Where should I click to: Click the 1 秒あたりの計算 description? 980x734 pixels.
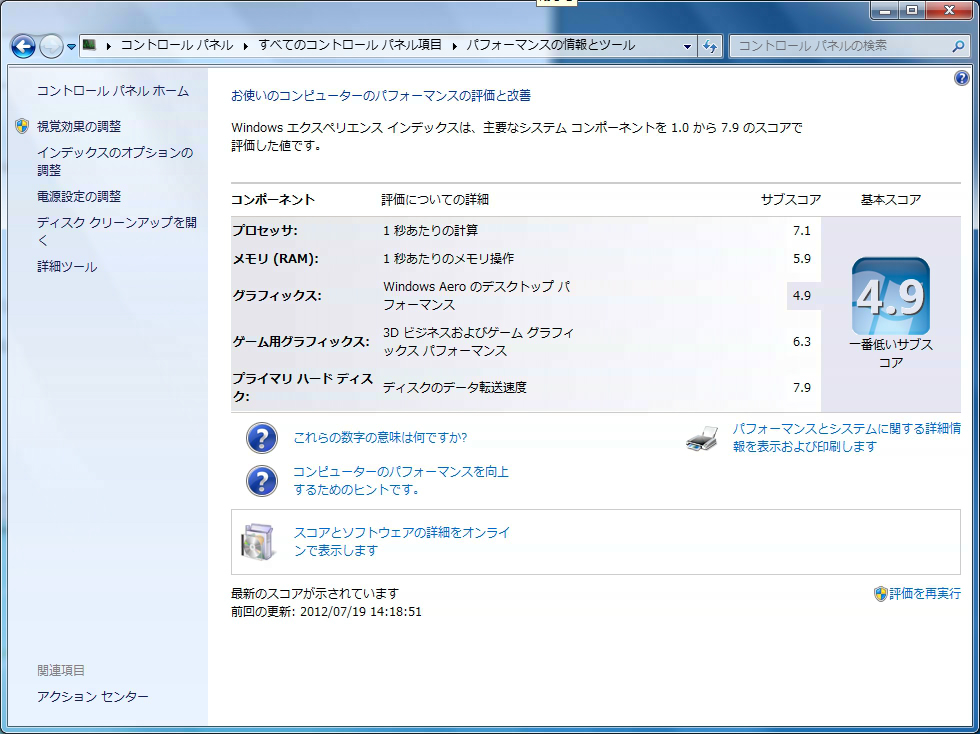(431, 231)
